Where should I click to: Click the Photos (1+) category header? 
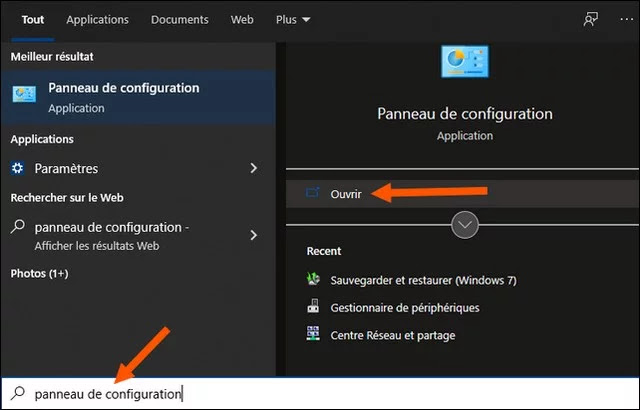point(40,273)
